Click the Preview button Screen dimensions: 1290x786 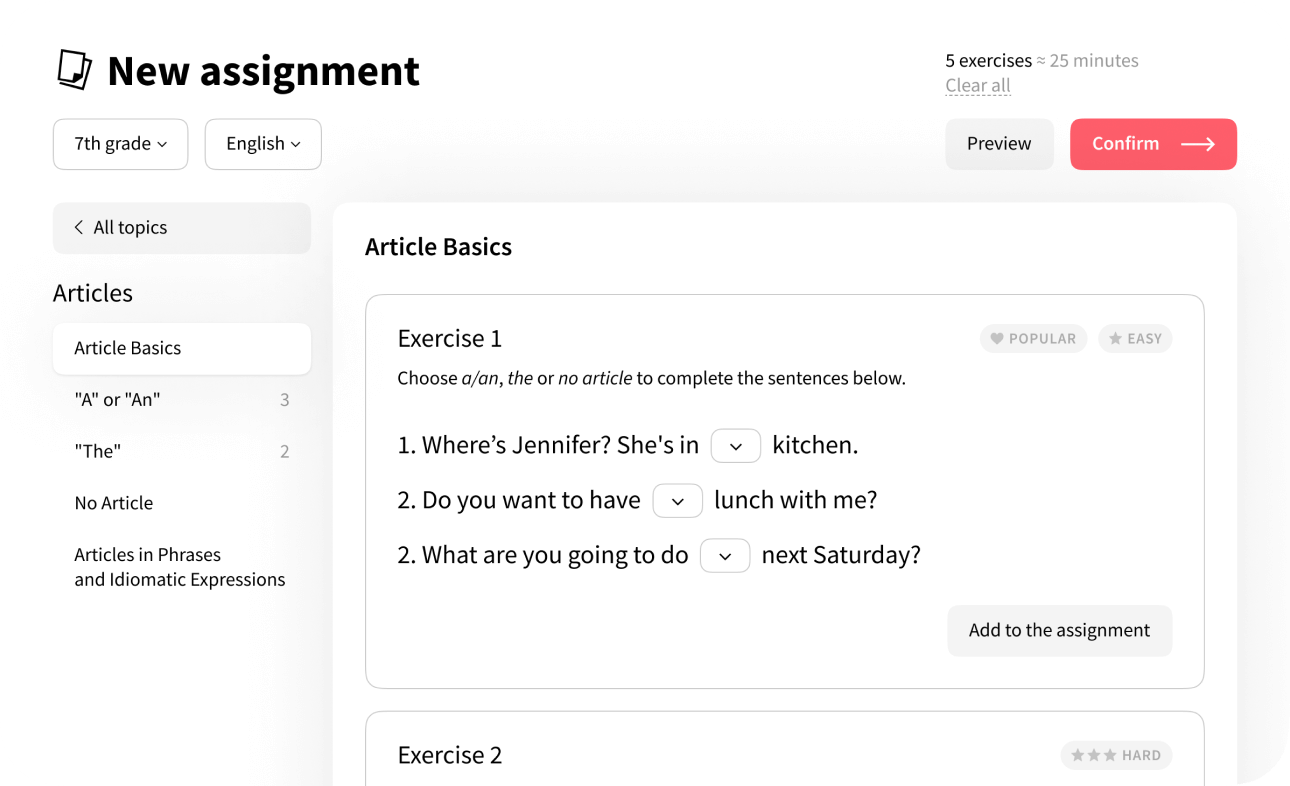[999, 144]
